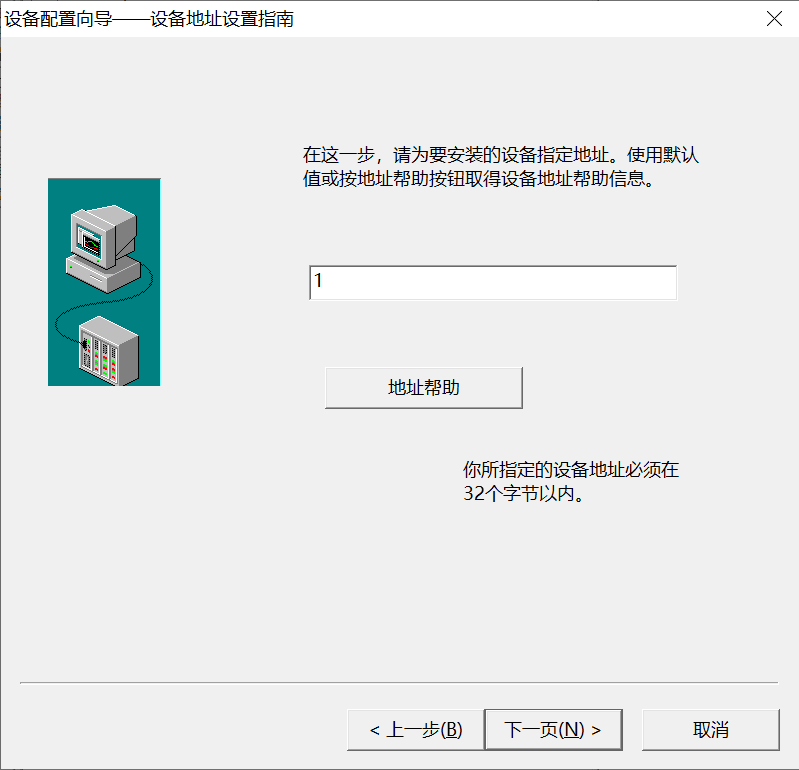
Task: Click the instruction line starting with 在这一步
Action: pos(500,155)
